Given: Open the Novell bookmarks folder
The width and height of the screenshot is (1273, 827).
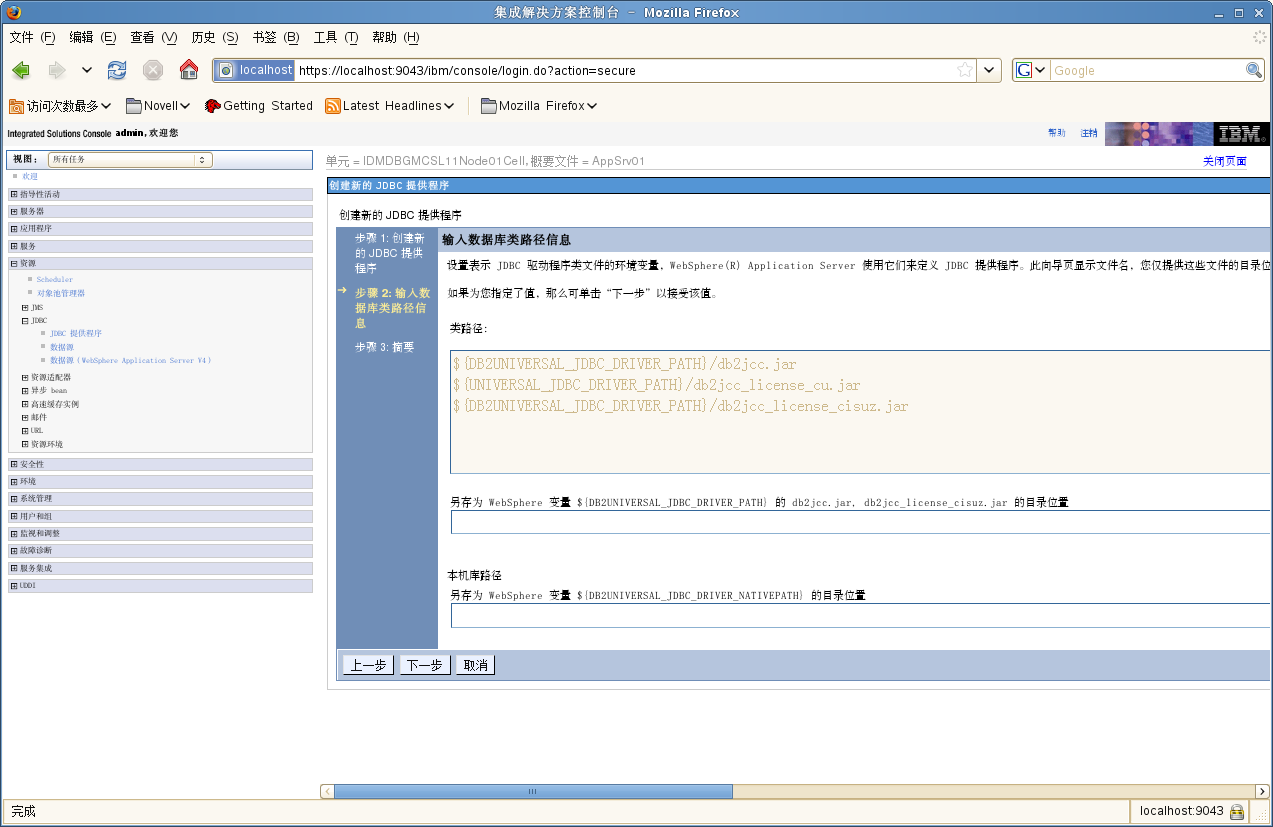Looking at the screenshot, I should click(158, 106).
